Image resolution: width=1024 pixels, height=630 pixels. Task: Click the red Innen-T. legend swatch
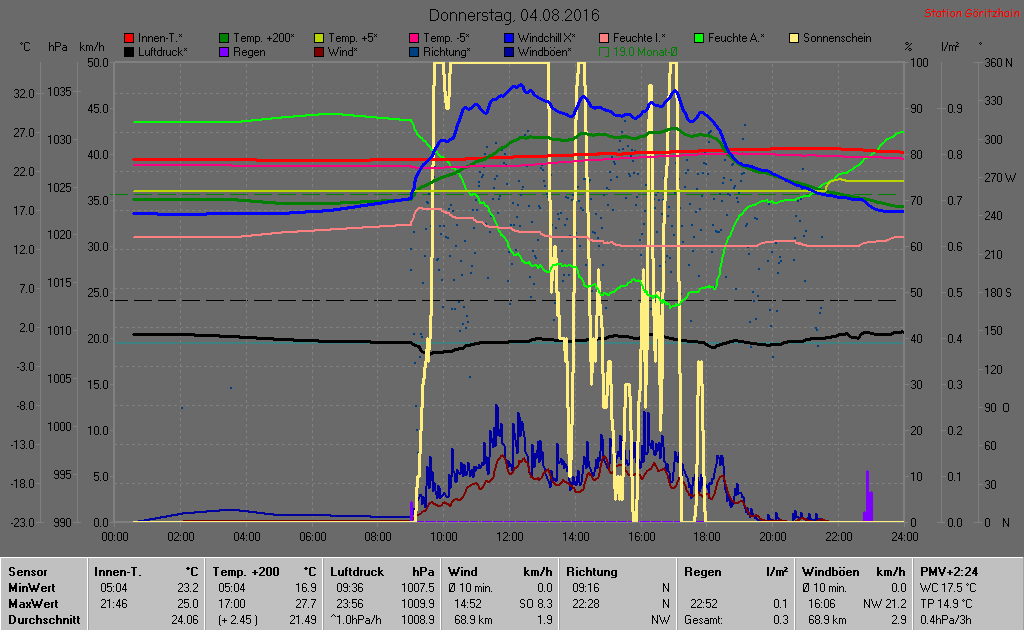129,38
